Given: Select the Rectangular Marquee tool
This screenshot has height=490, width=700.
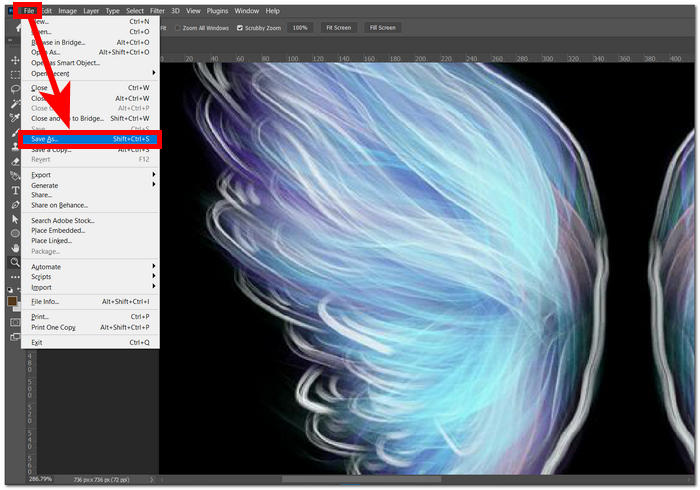Looking at the screenshot, I should click(x=15, y=74).
